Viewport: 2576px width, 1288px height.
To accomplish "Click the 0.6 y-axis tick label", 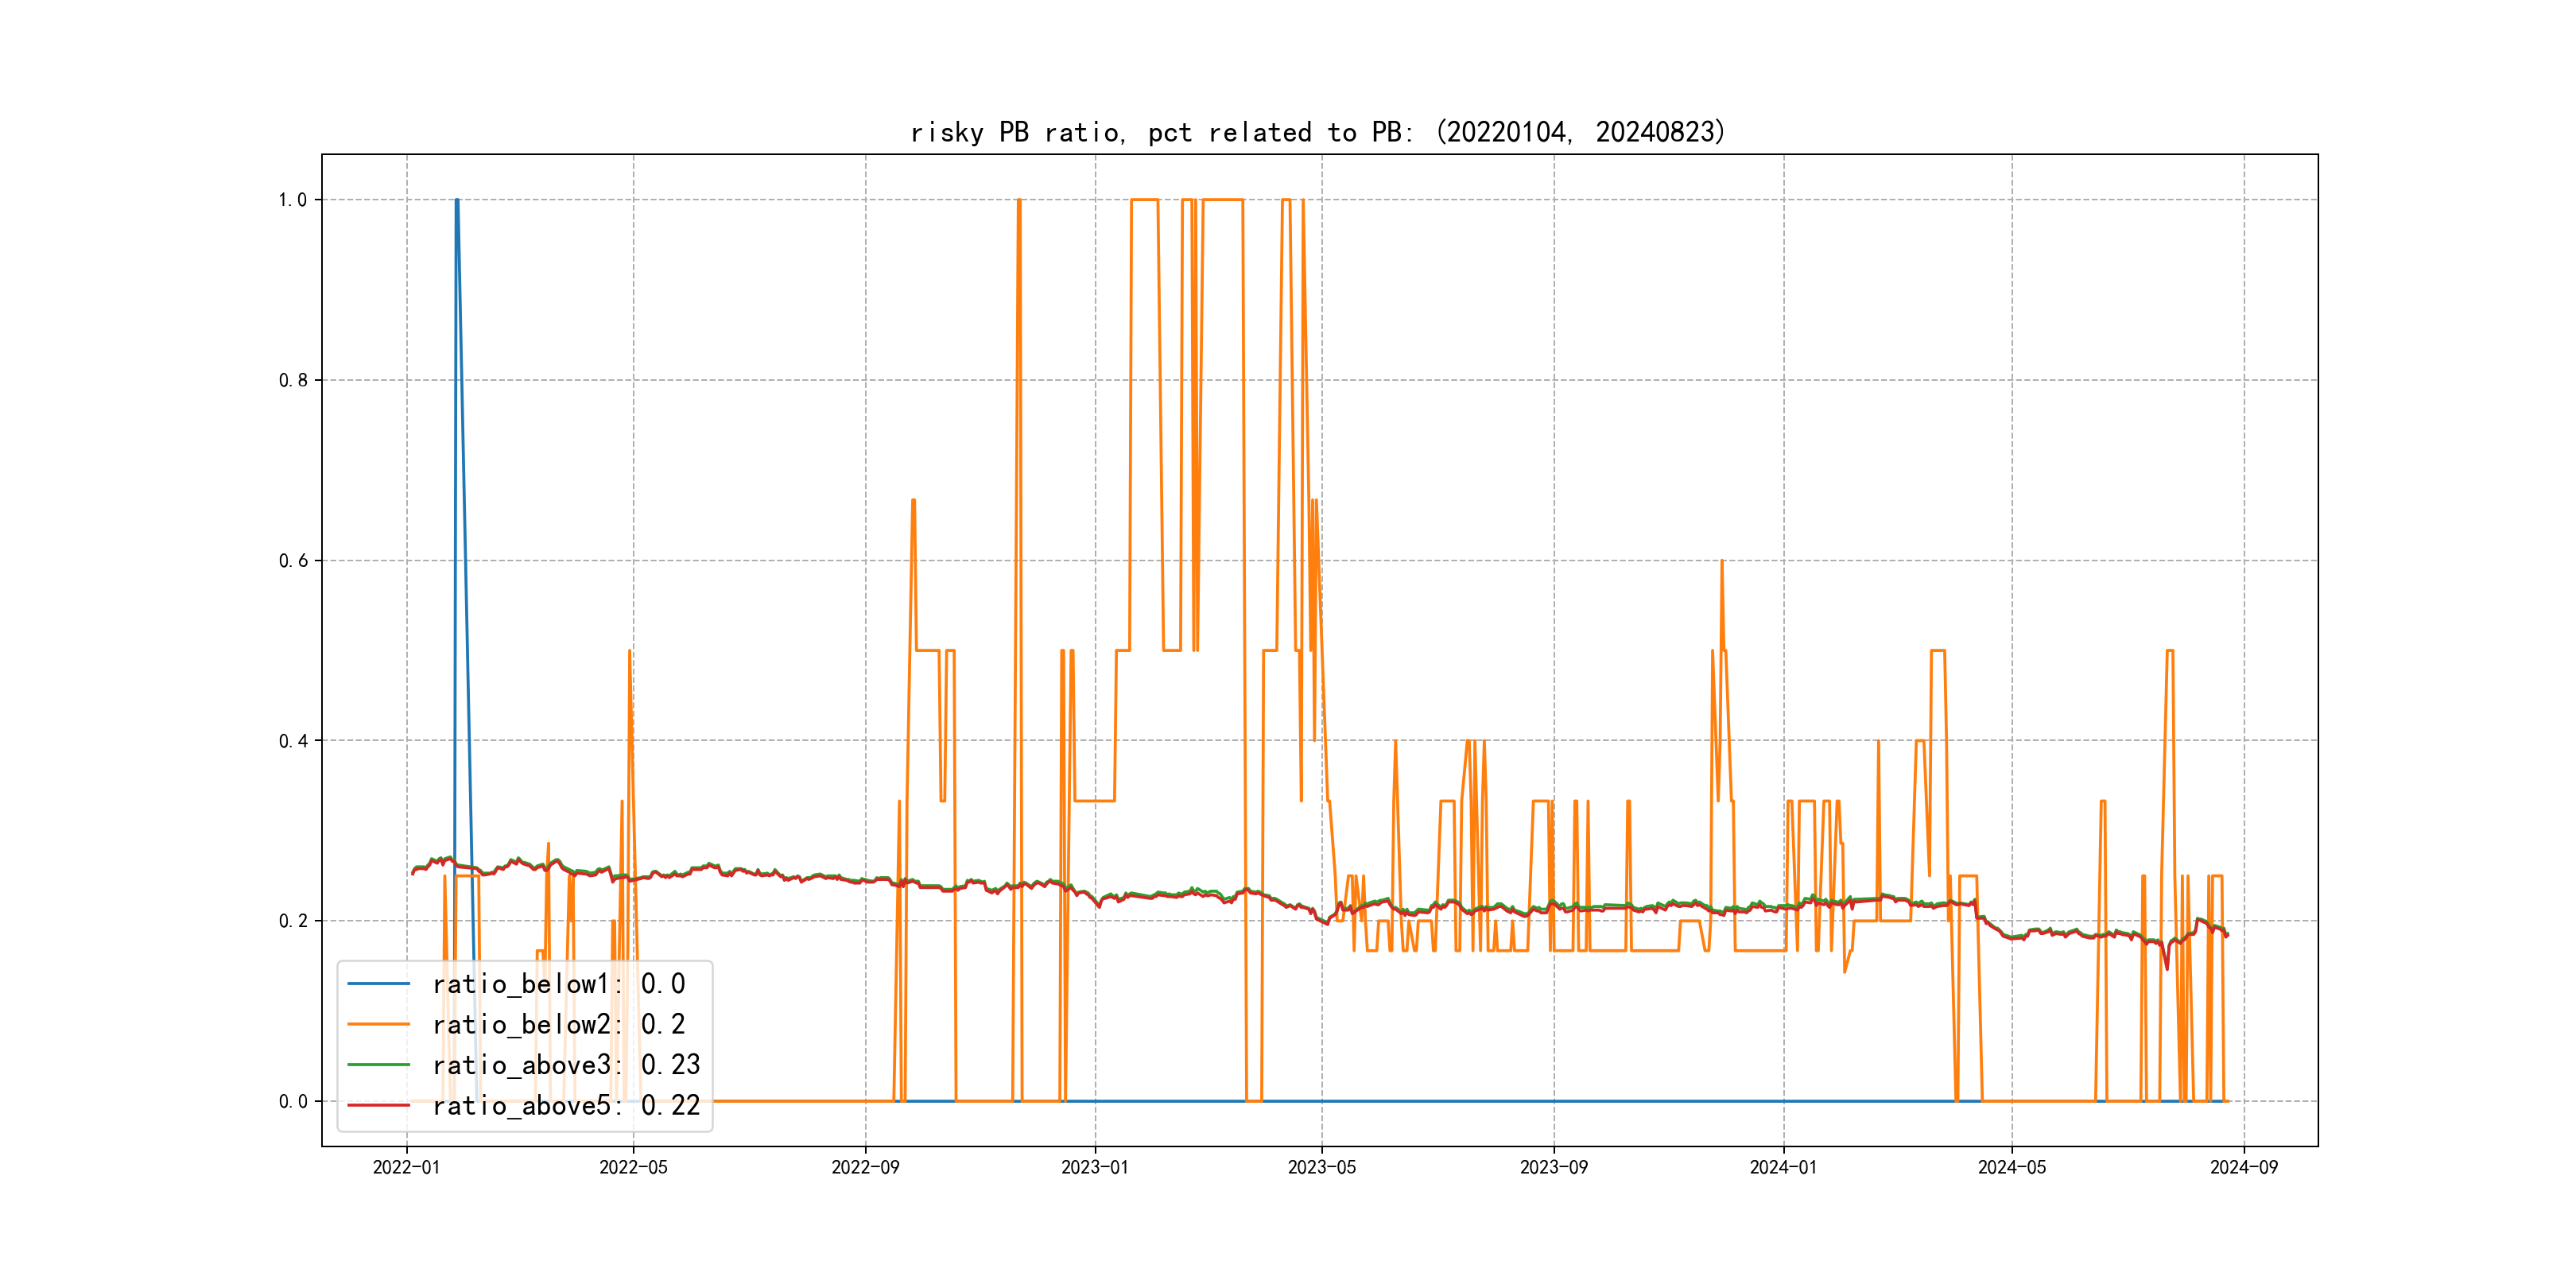I will pyautogui.click(x=292, y=561).
